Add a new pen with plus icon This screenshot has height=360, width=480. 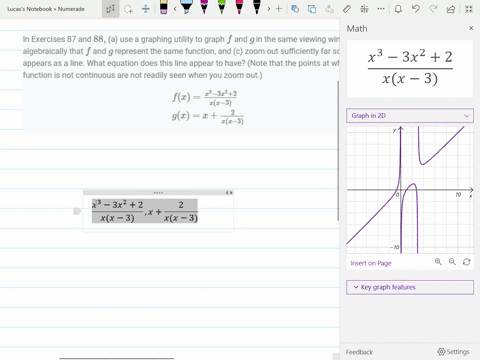coord(279,9)
